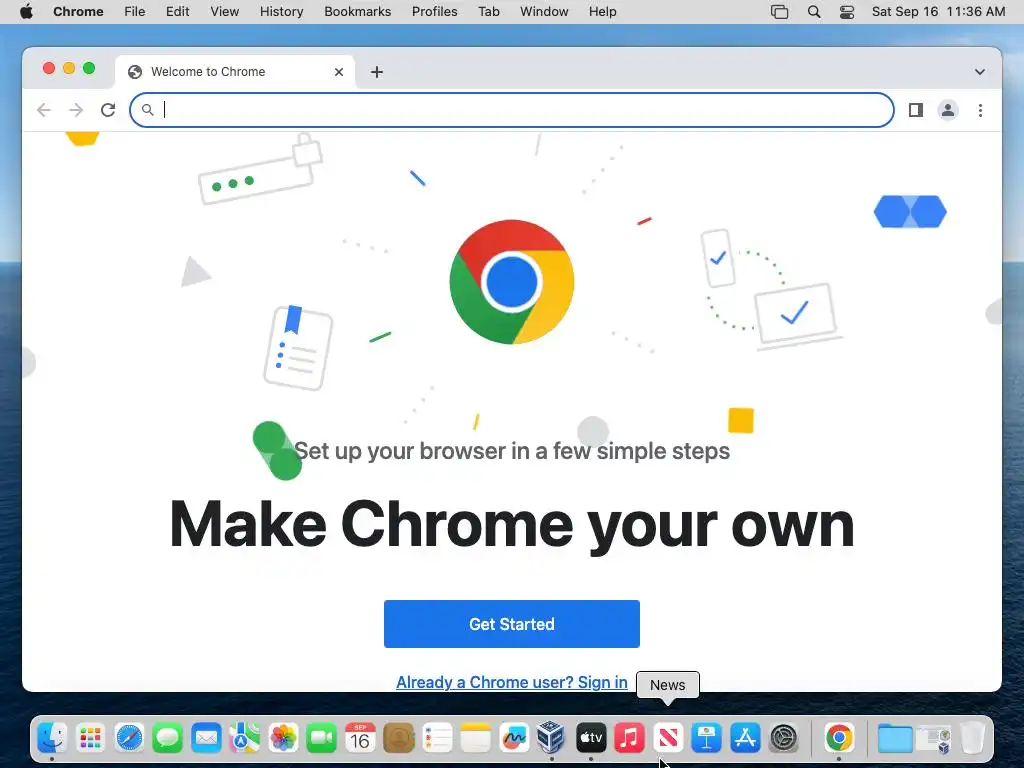
Task: Expand the tab search chevron
Action: tap(980, 72)
